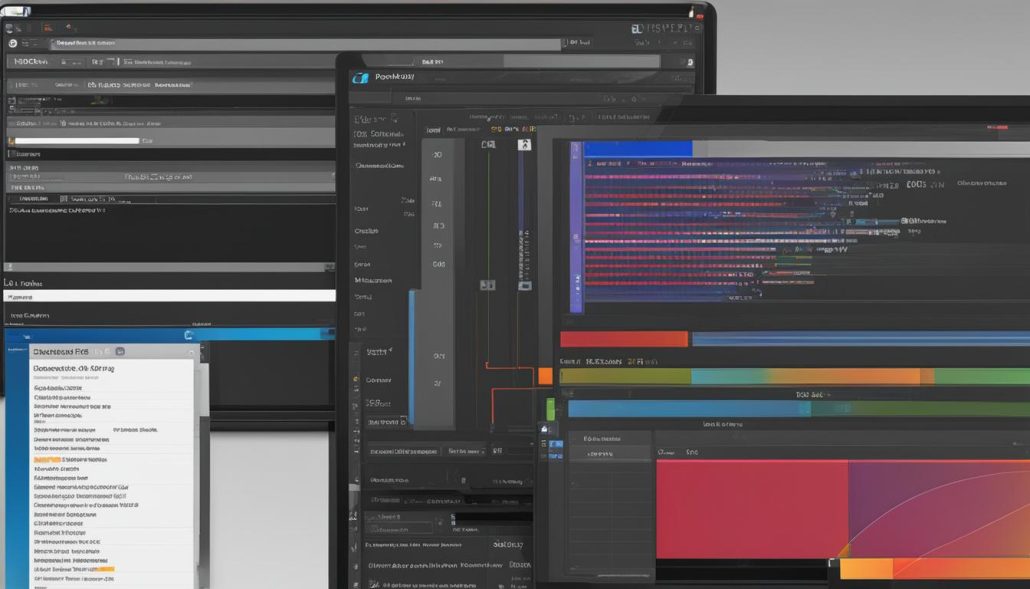The height and width of the screenshot is (589, 1030).
Task: Click the back window's horizontal scrollbar
Action: (x=169, y=267)
